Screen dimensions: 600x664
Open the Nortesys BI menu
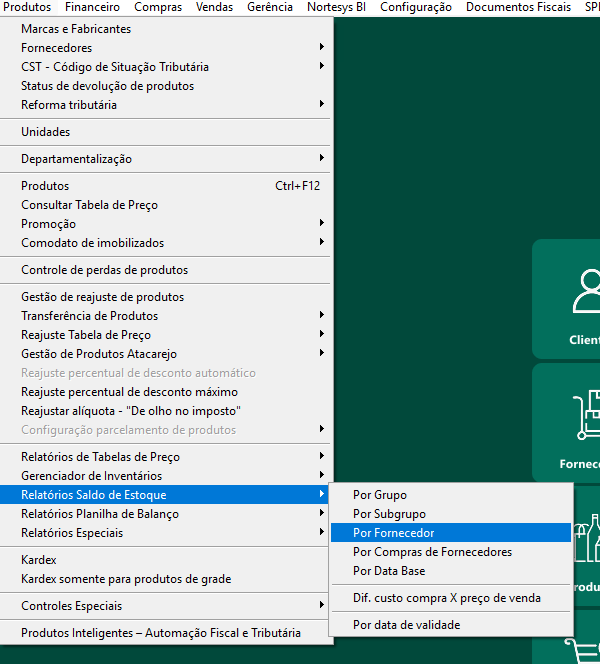[x=337, y=7]
